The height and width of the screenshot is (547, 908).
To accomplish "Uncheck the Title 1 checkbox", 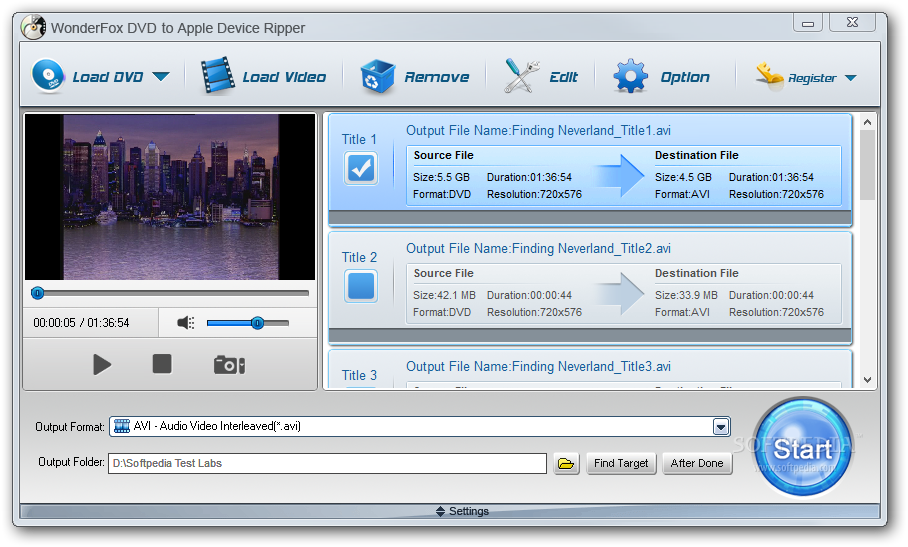I will 361,168.
